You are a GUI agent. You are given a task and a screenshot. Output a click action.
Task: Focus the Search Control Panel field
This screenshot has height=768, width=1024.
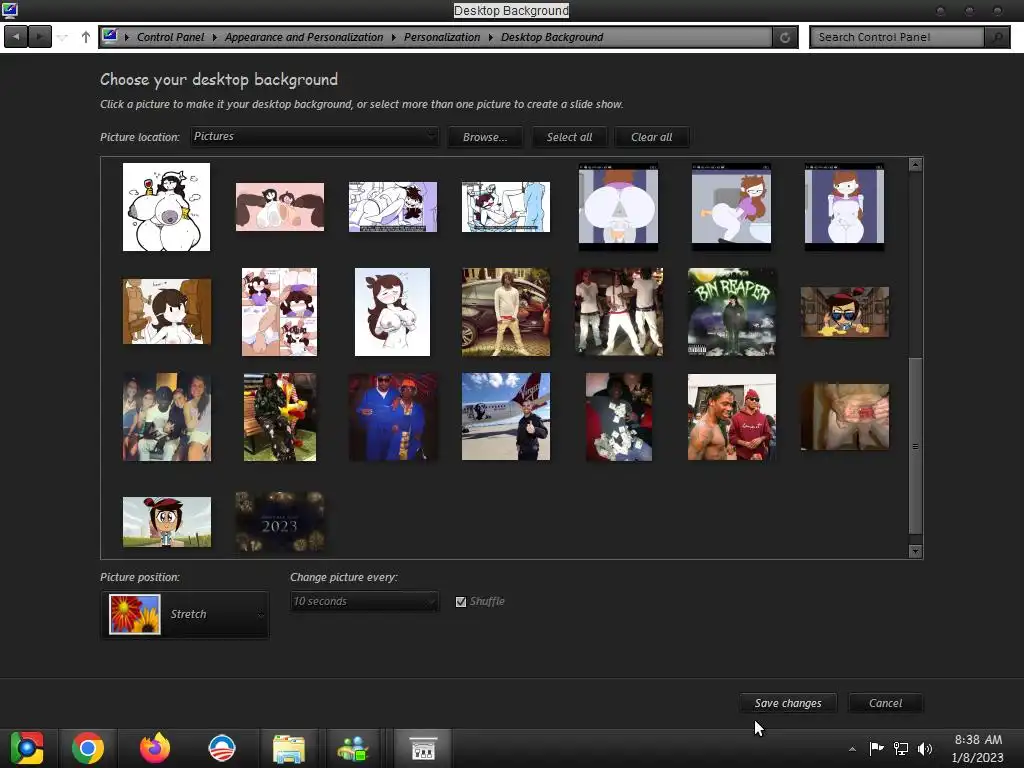[897, 37]
